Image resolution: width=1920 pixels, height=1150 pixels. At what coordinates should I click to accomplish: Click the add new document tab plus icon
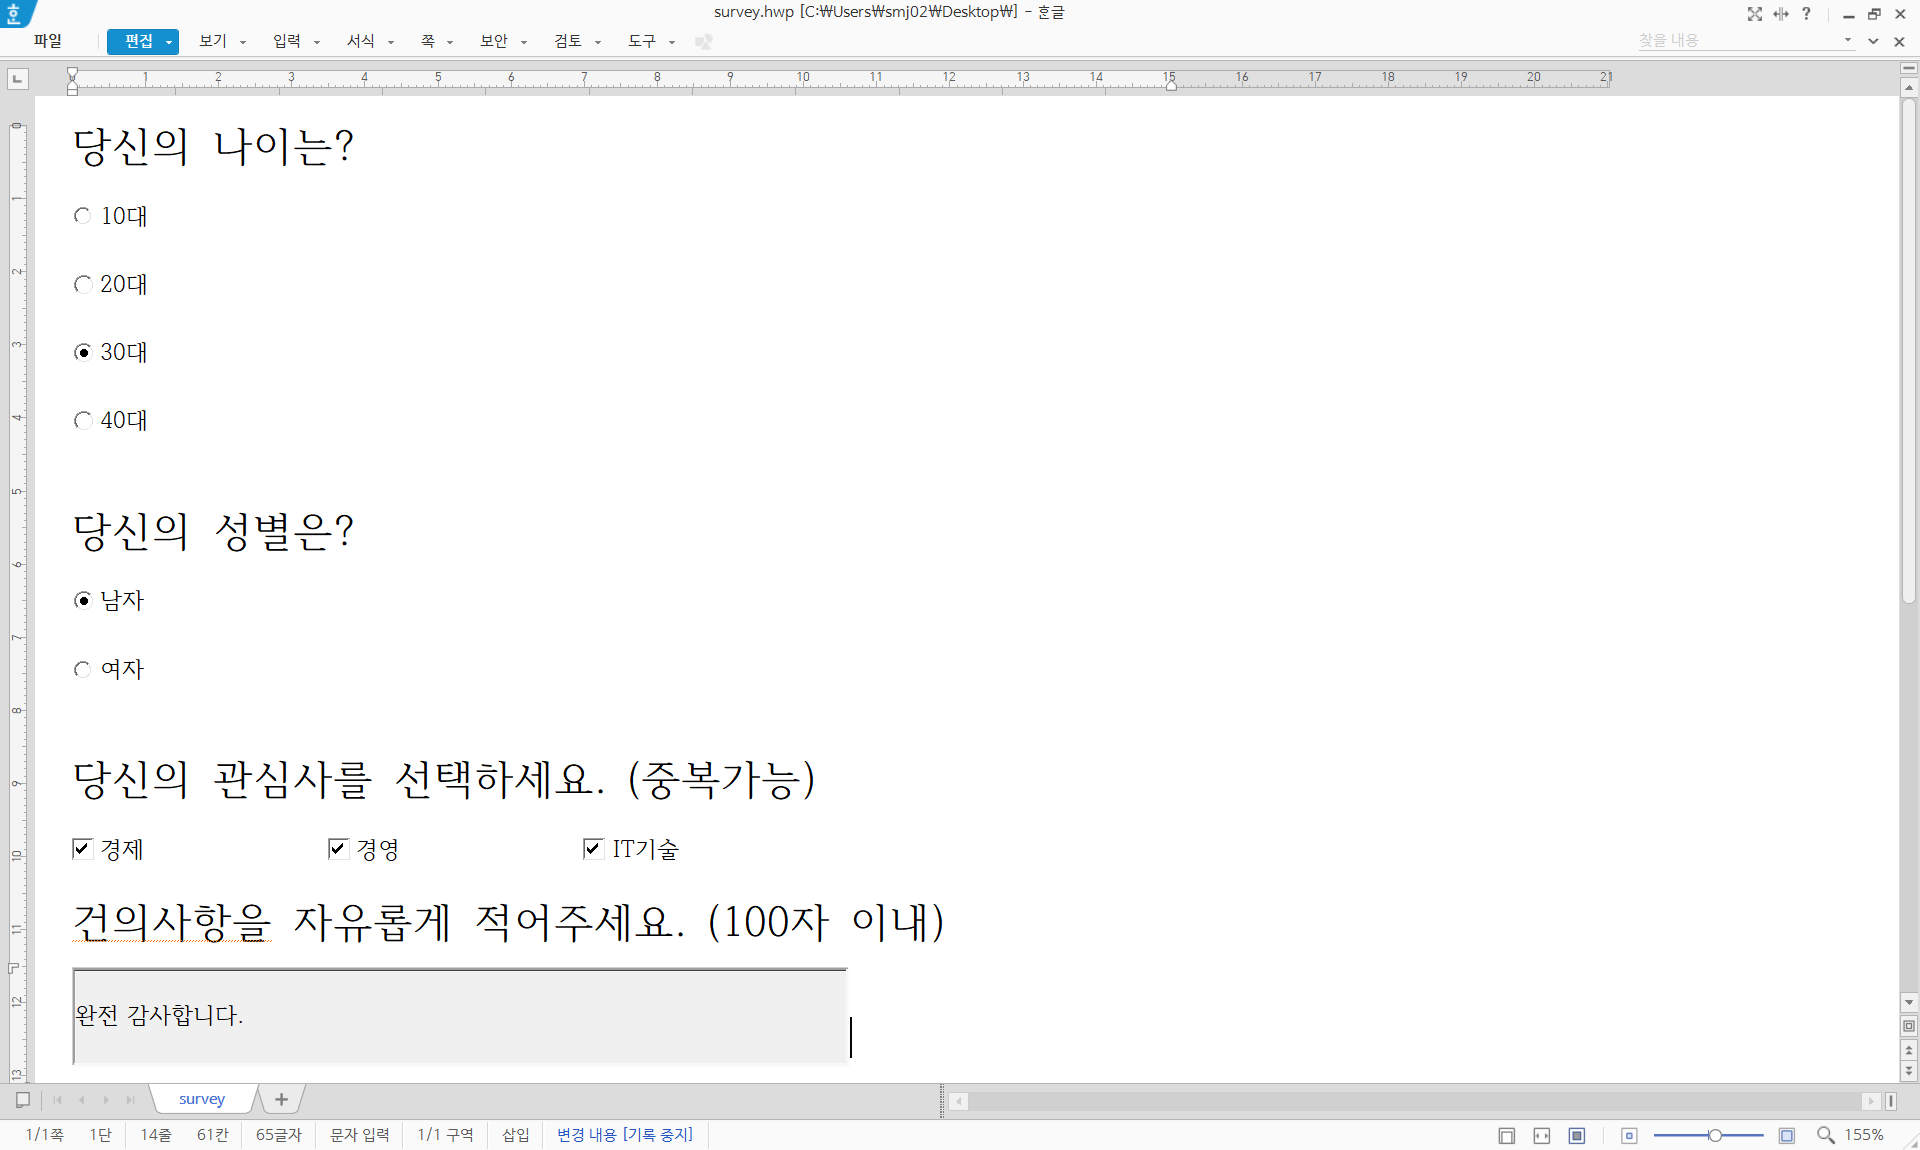281,1099
